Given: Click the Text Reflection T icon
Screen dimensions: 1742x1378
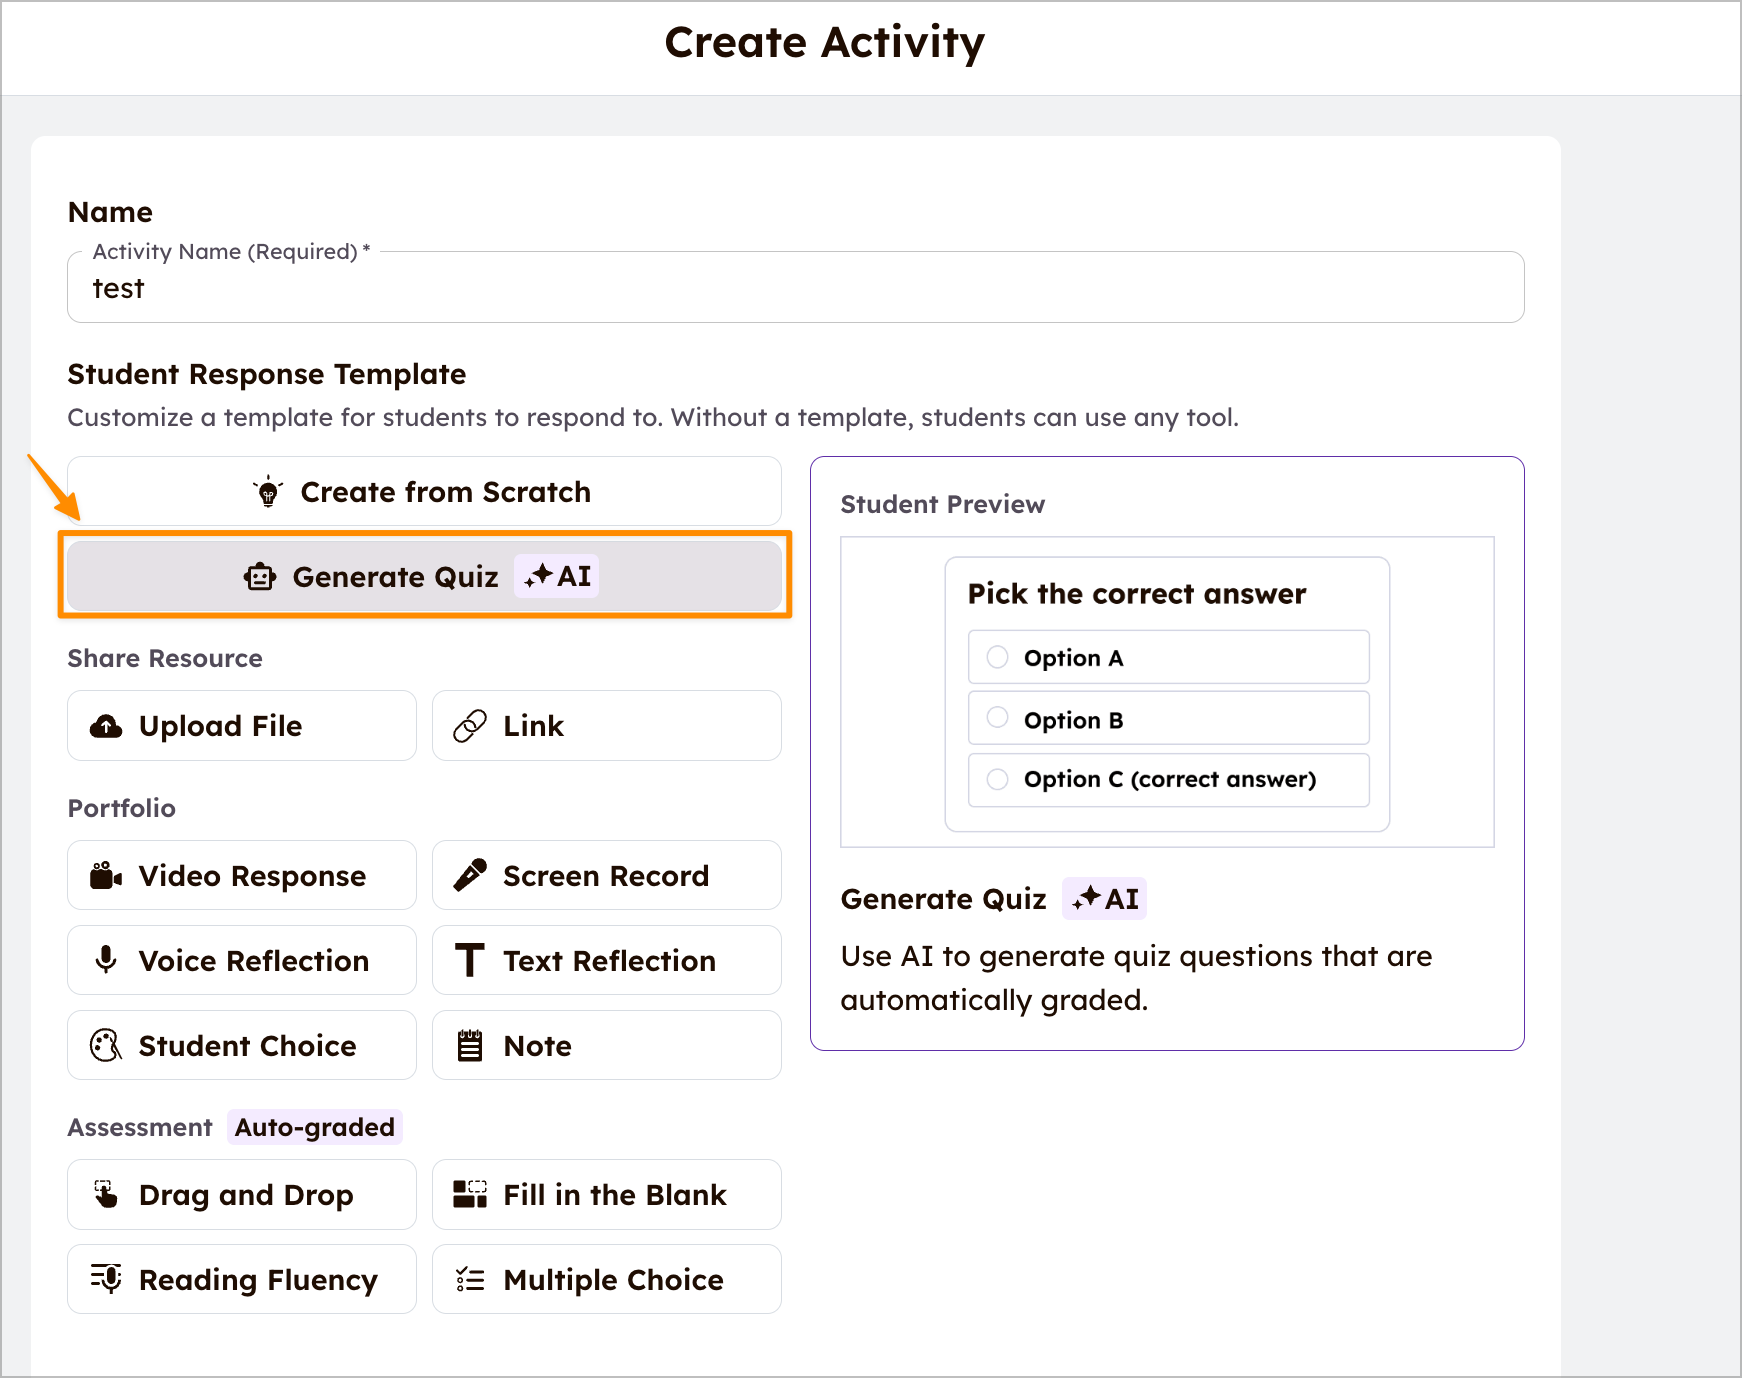Looking at the screenshot, I should [470, 960].
